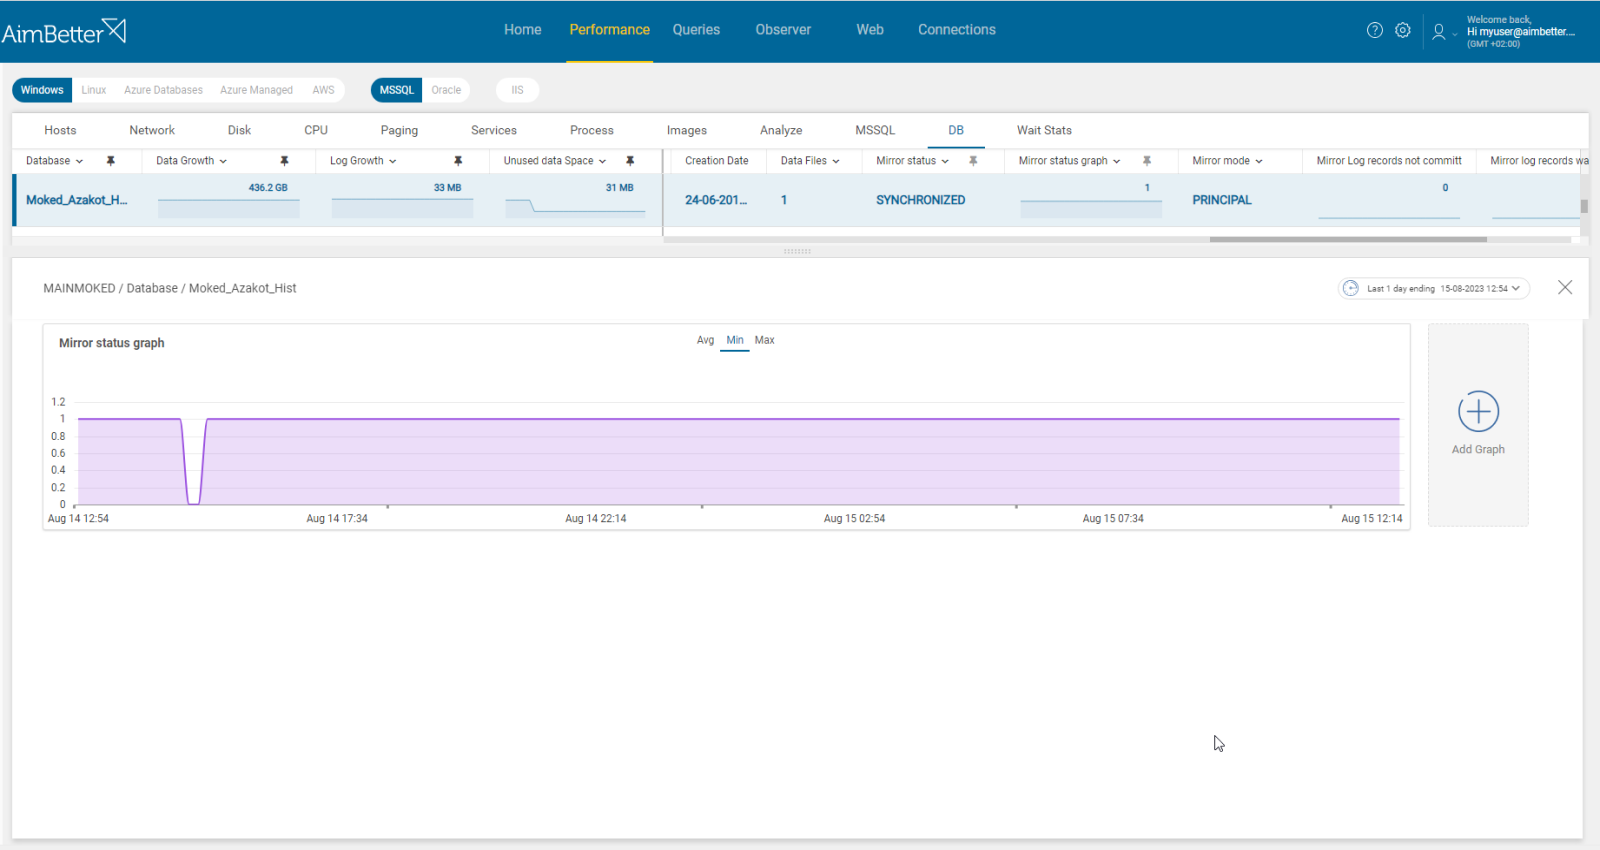Screen dimensions: 1600x850
Task: Switch to the Network tab
Action: pos(152,130)
